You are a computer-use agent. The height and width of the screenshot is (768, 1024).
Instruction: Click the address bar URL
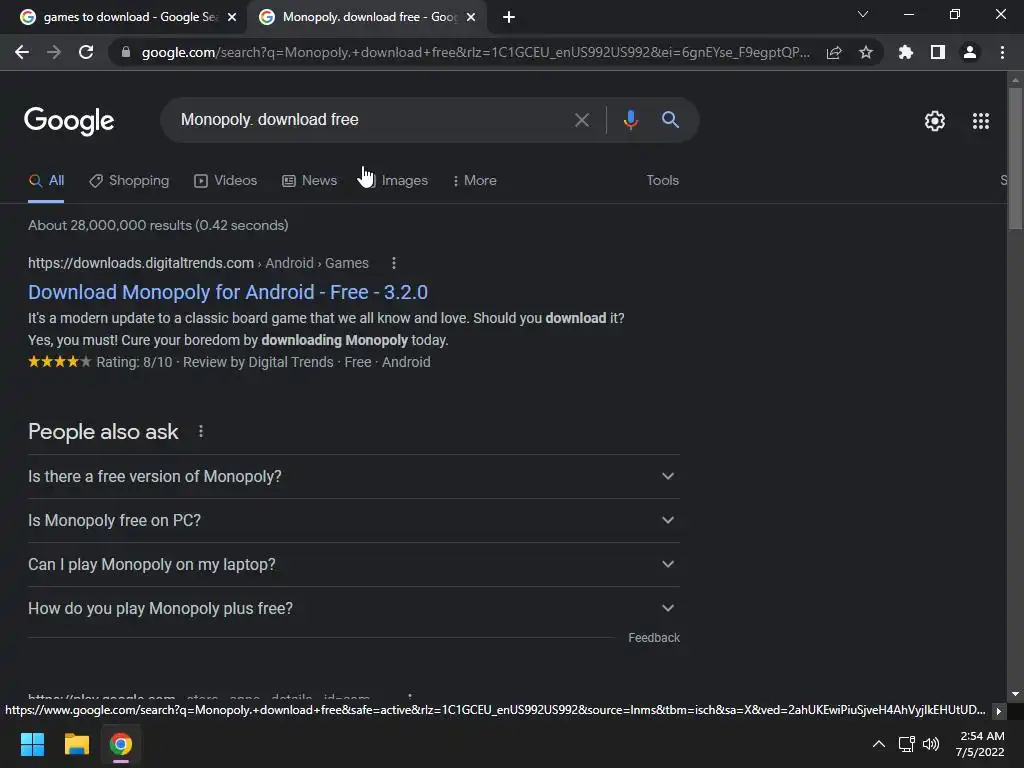coord(475,52)
